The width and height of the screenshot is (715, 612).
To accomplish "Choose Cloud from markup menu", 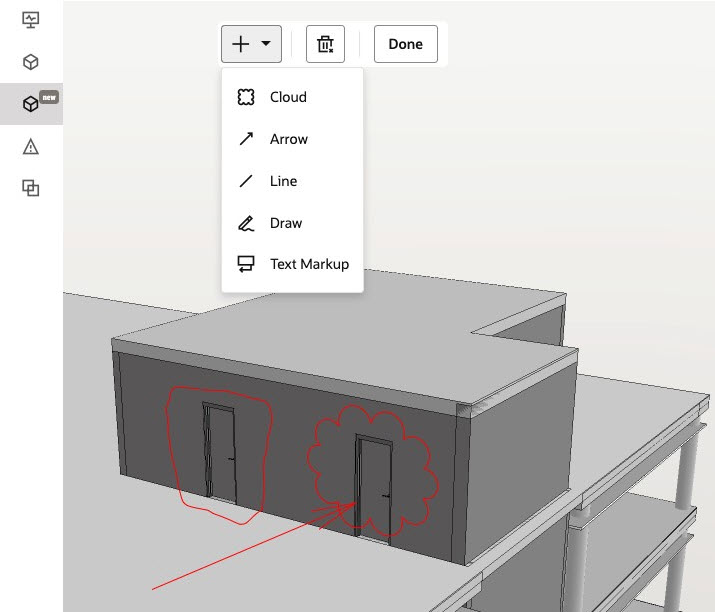I will pyautogui.click(x=292, y=97).
